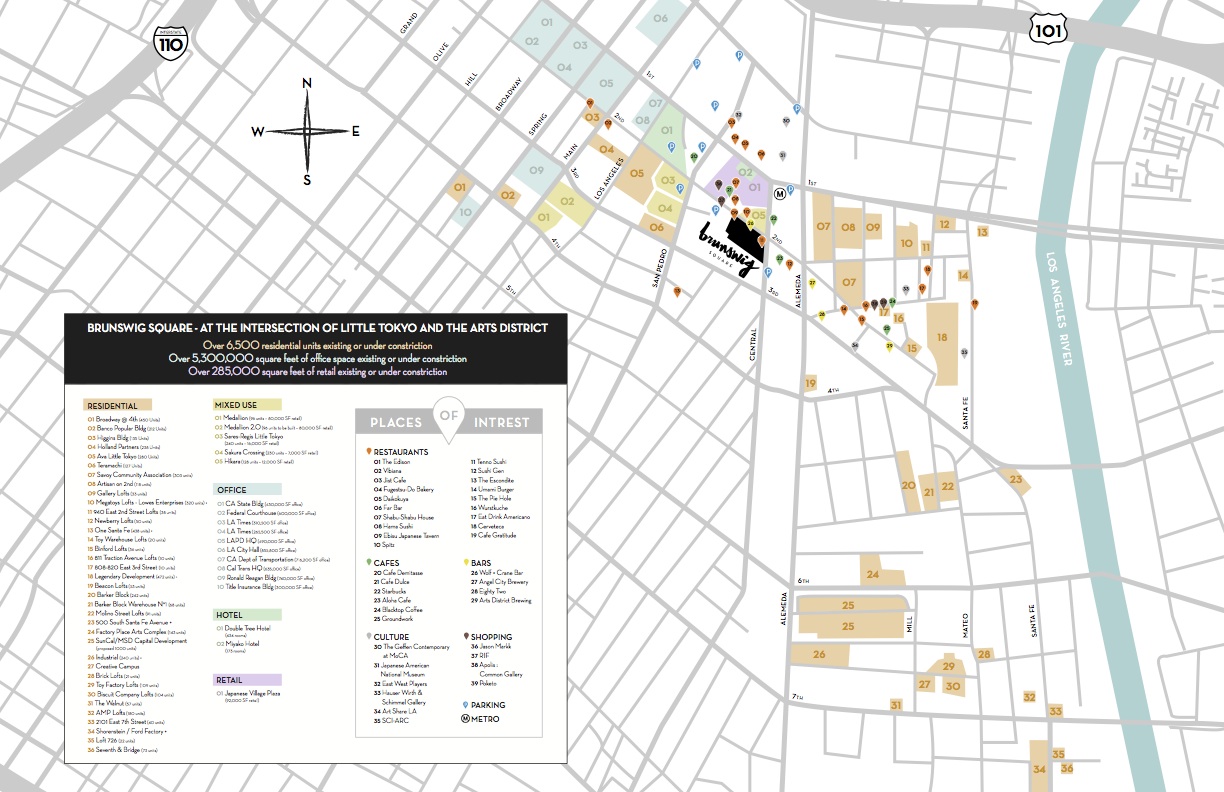Click the 'BROADWAY' street label
The width and height of the screenshot is (1224, 792).
[508, 92]
